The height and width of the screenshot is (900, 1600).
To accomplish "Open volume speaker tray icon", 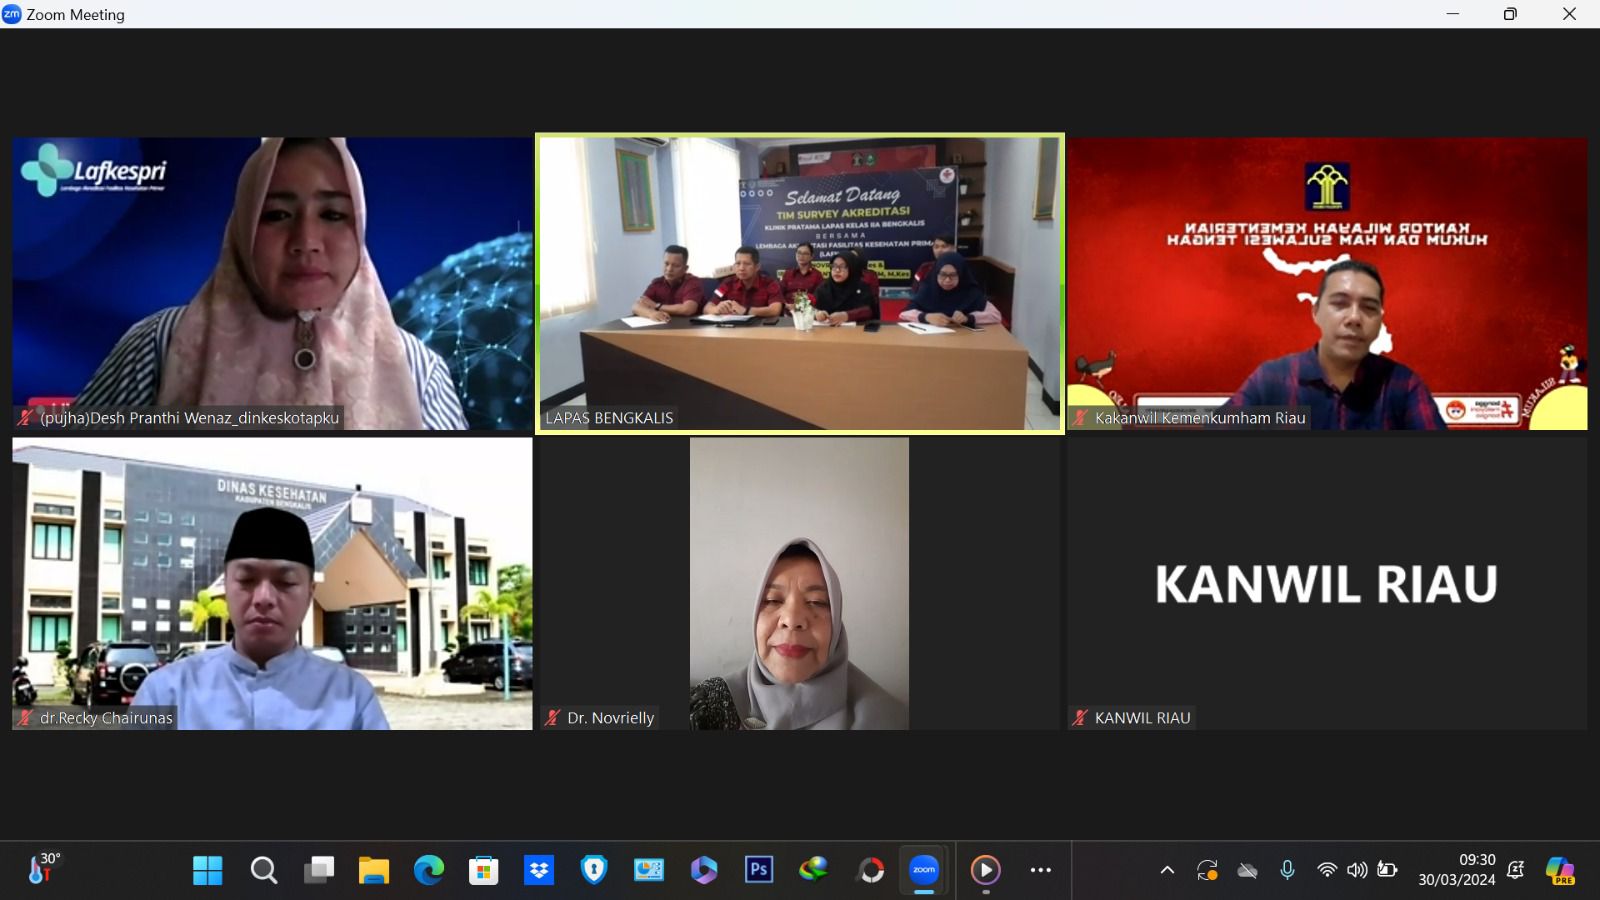I will click(1357, 871).
